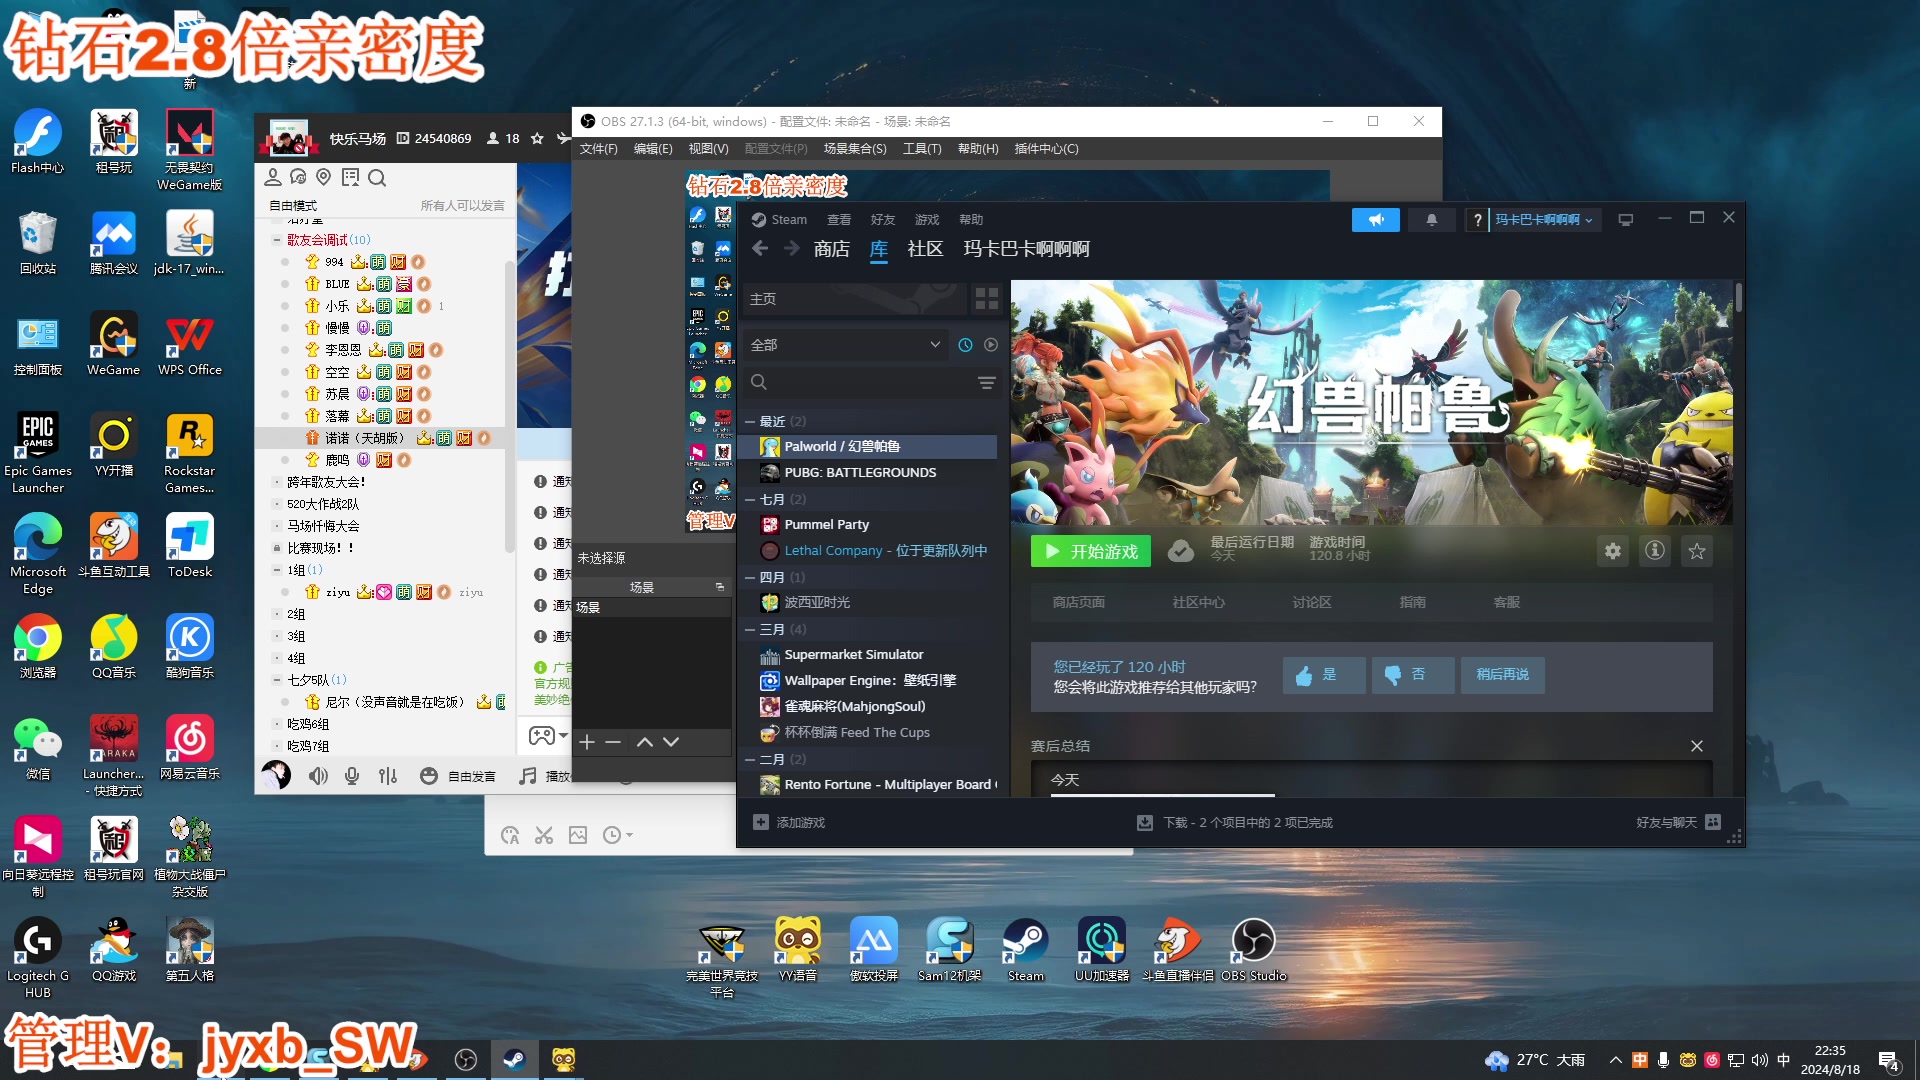This screenshot has width=1920, height=1080.
Task: Collapse 七夕队 group in YY
Action: point(277,680)
